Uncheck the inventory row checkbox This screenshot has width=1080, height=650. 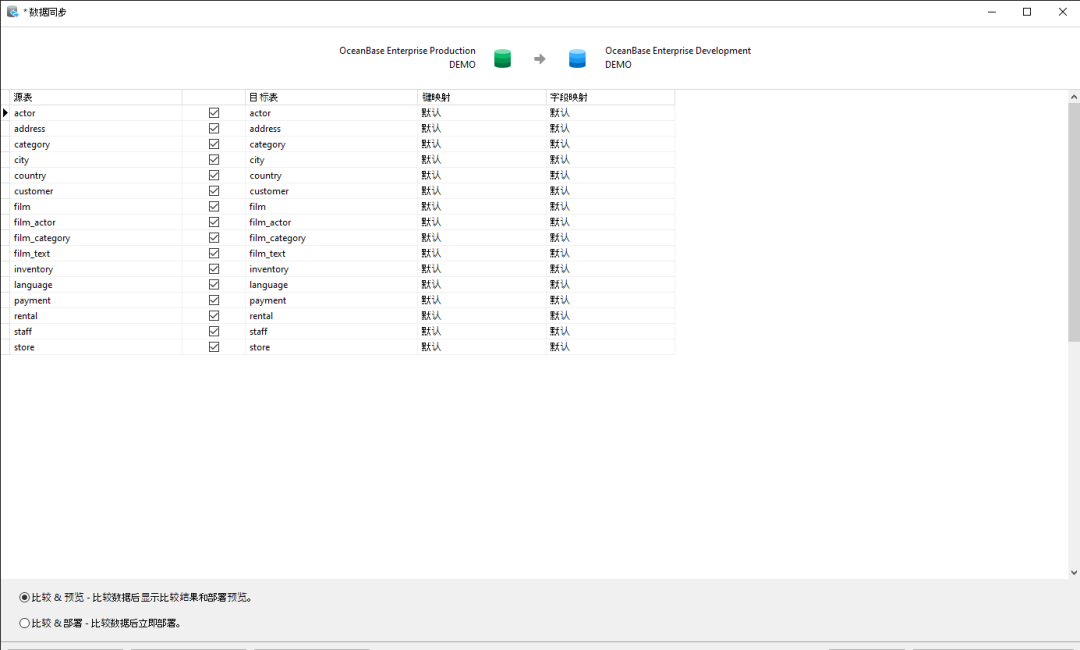click(214, 269)
